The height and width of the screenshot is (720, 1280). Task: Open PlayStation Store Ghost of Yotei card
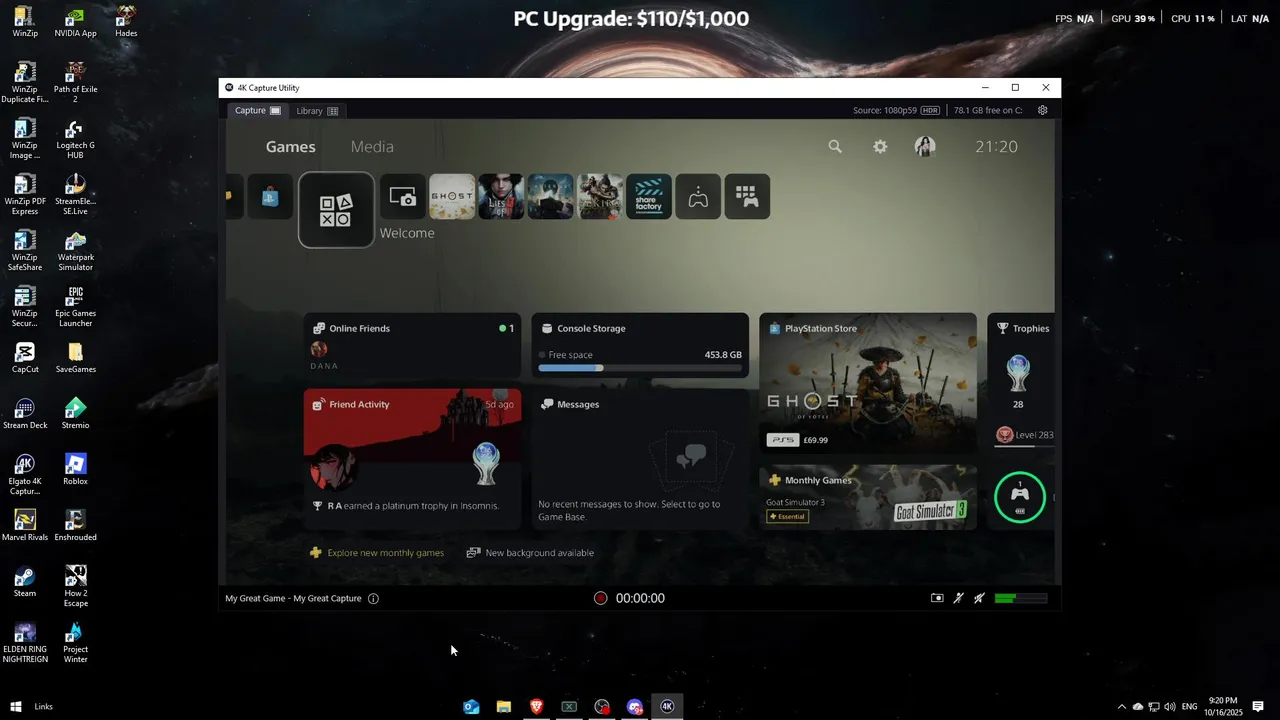868,384
